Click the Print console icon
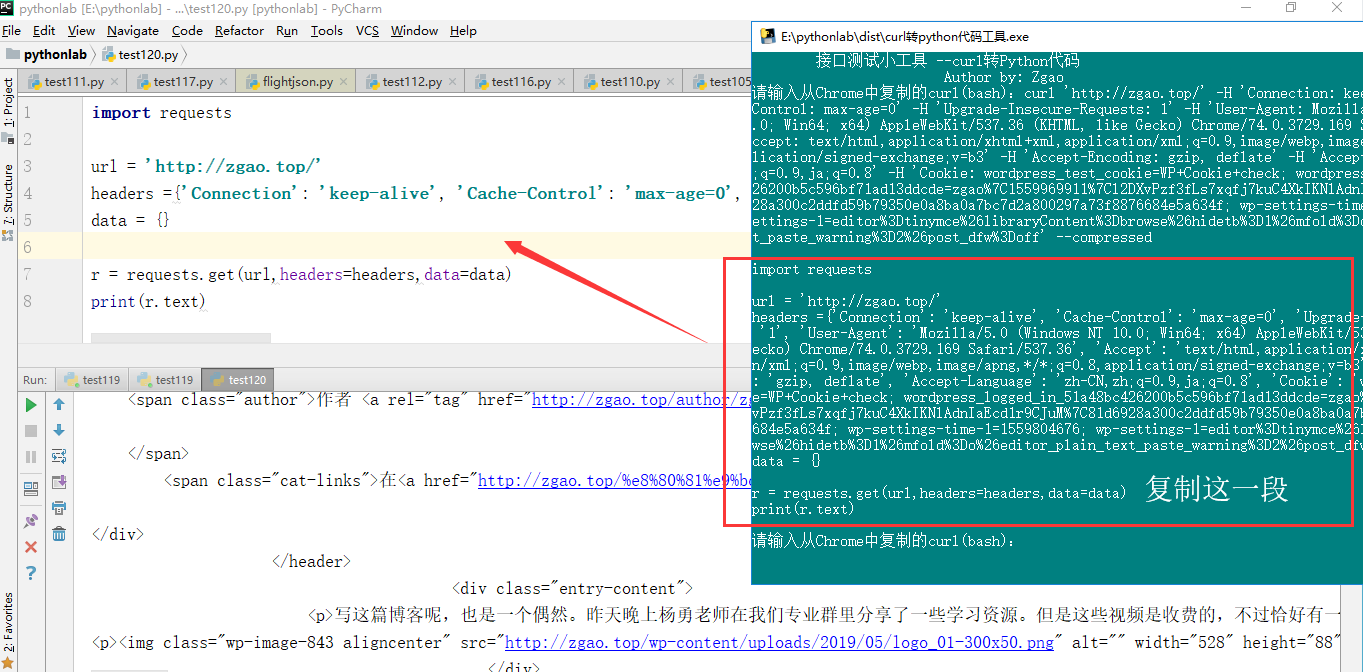 tap(59, 508)
